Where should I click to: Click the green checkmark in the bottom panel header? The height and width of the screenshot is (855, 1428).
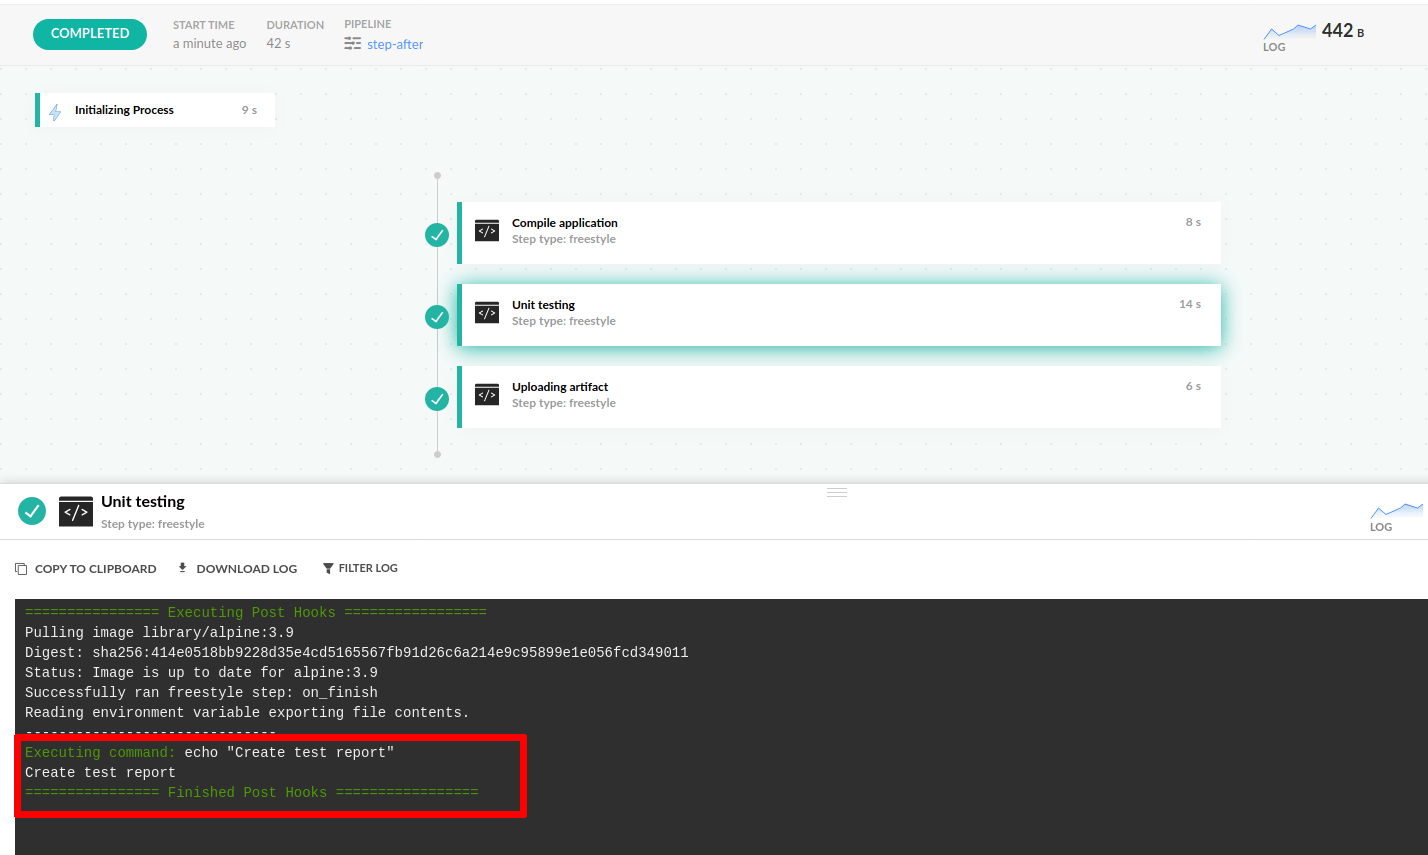pyautogui.click(x=31, y=511)
